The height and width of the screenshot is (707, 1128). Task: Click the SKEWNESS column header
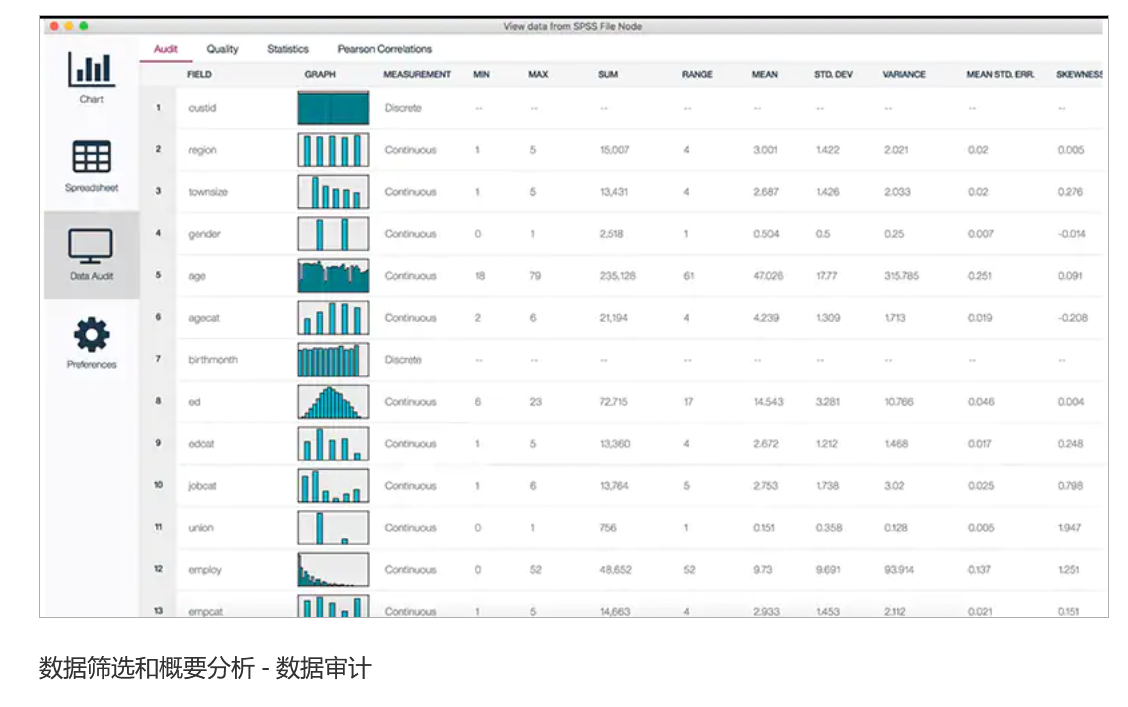pos(1079,75)
